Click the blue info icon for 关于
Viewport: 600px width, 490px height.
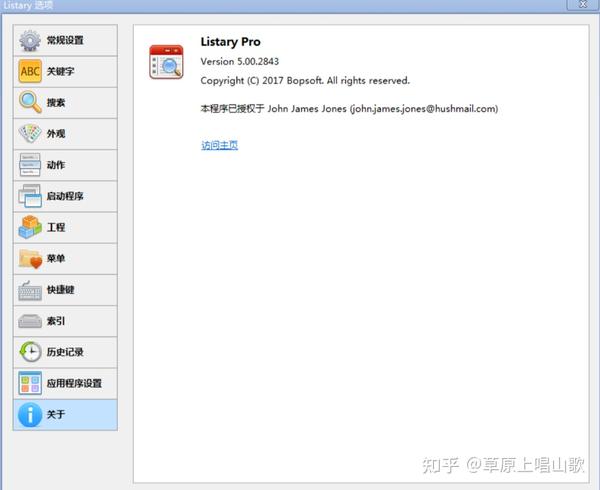[30, 414]
